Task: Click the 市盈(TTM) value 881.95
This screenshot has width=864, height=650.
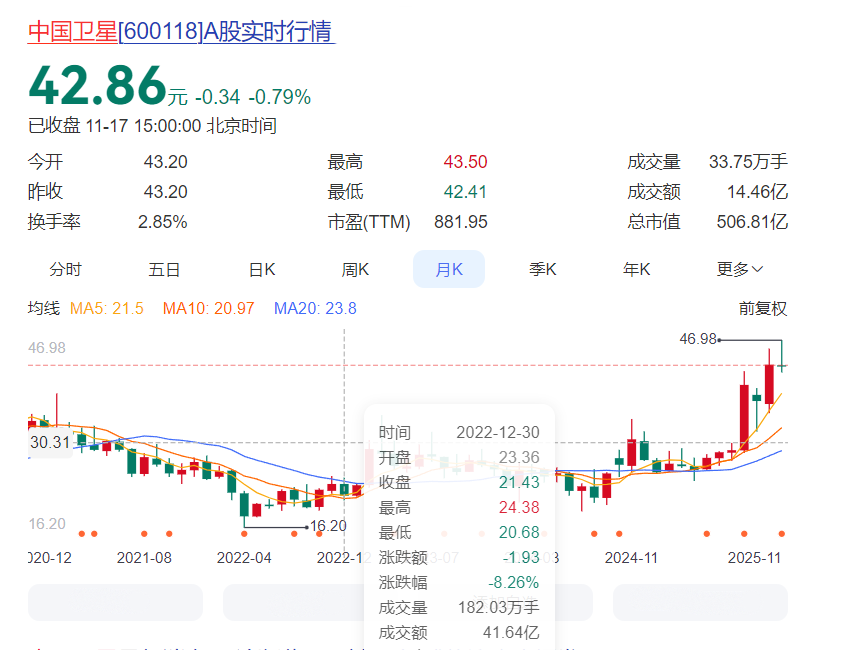Action: pos(461,222)
